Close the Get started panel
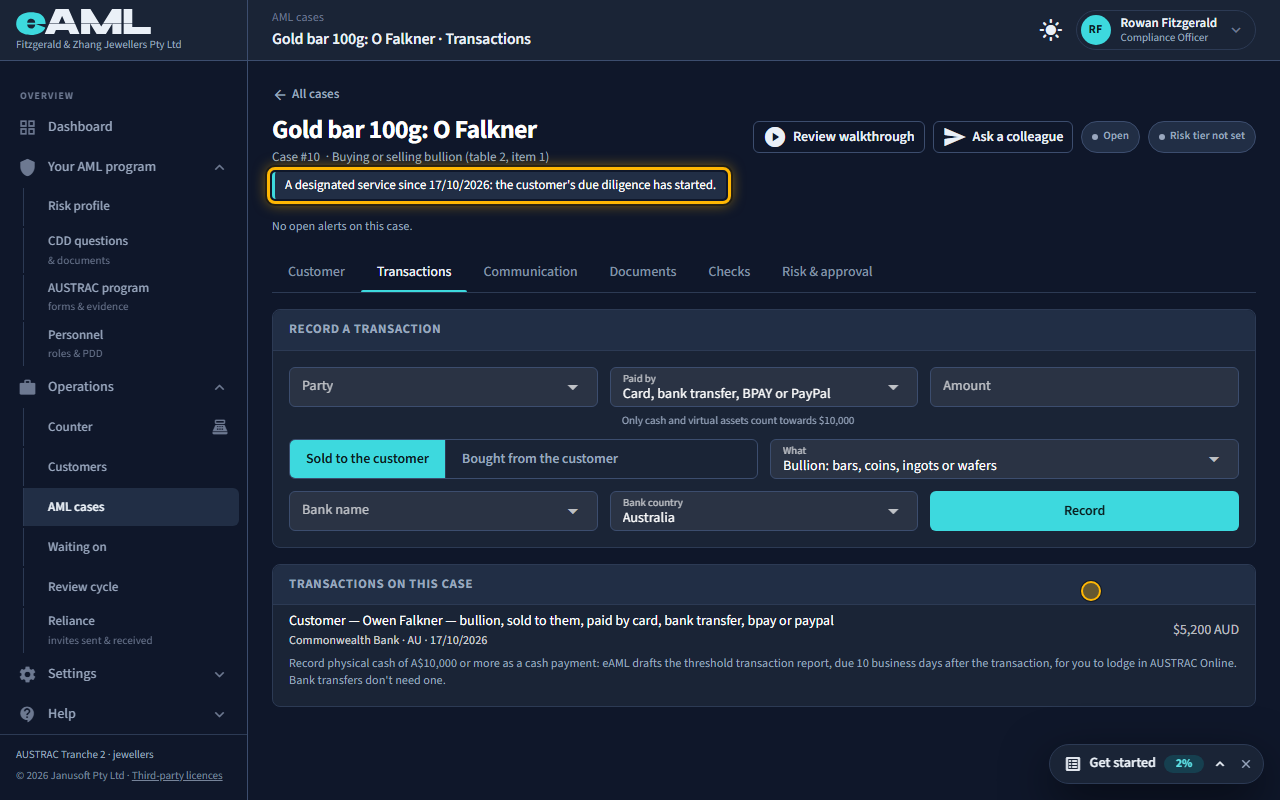Image resolution: width=1280 pixels, height=800 pixels. tap(1246, 764)
